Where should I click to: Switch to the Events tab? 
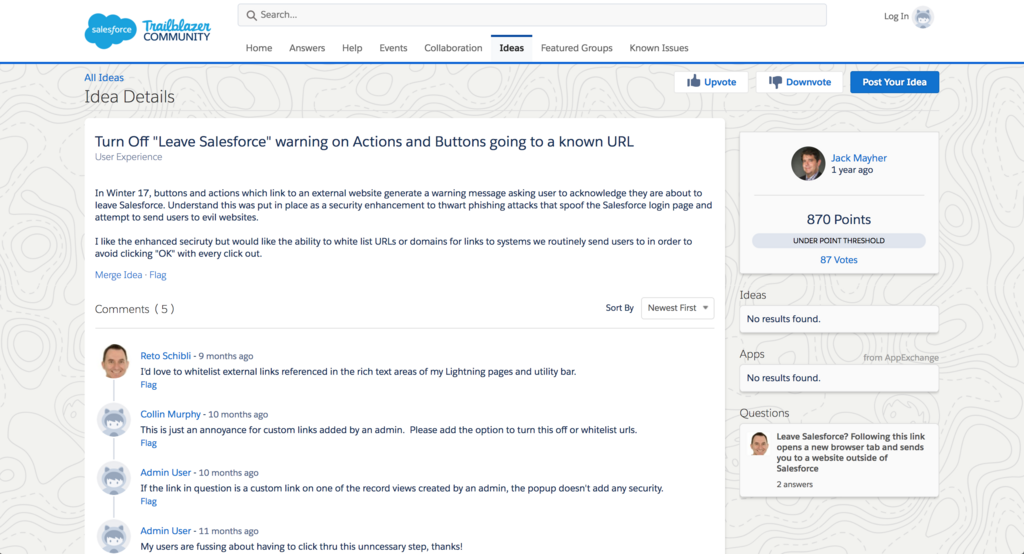click(x=393, y=48)
